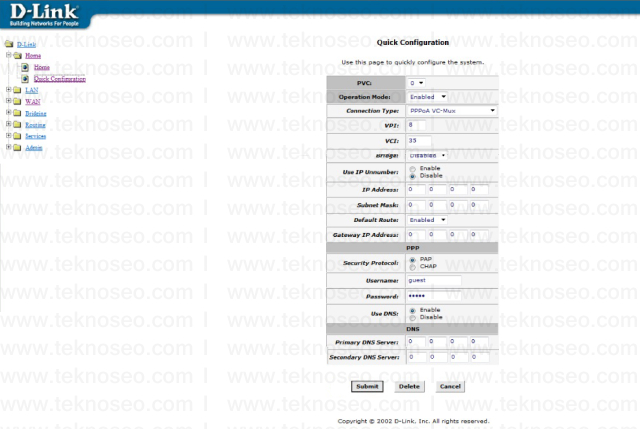This screenshot has height=429, width=640.
Task: Click last octet of IP Address
Action: (x=479, y=189)
